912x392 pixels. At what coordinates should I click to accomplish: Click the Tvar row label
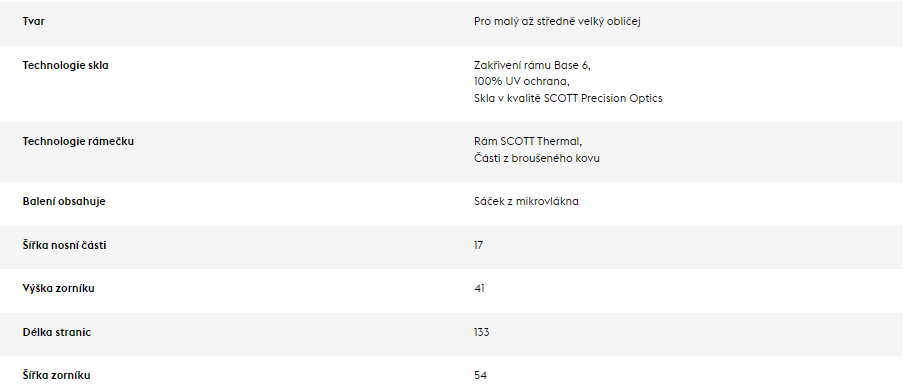(x=34, y=22)
